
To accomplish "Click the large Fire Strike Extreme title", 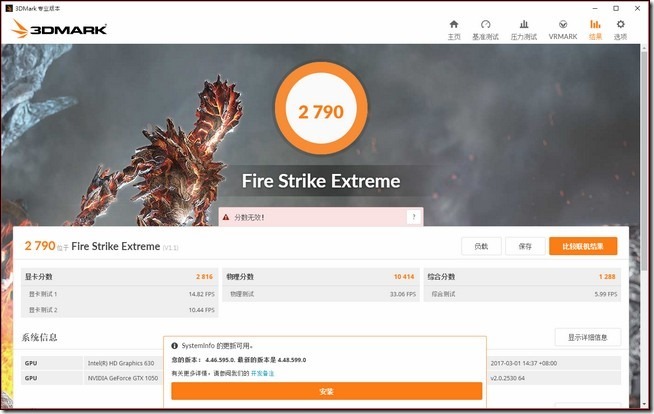I will (321, 181).
